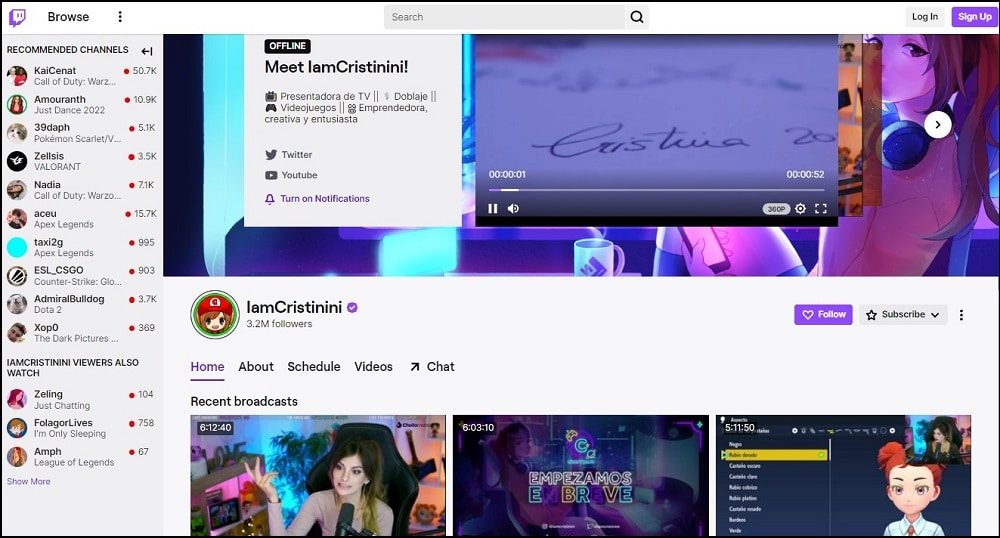Open the Schedule tab
Screen dimensions: 1000x538
click(x=314, y=367)
